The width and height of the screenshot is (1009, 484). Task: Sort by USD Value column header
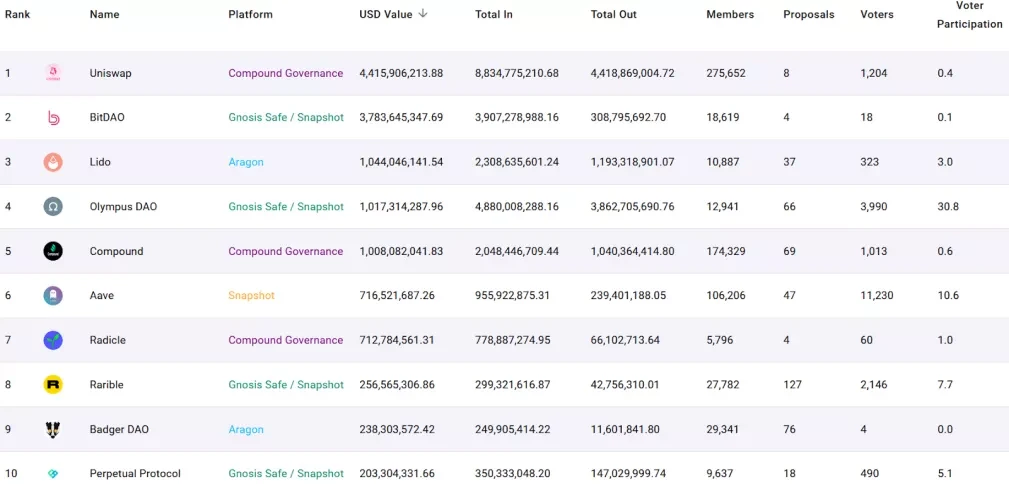click(x=385, y=14)
